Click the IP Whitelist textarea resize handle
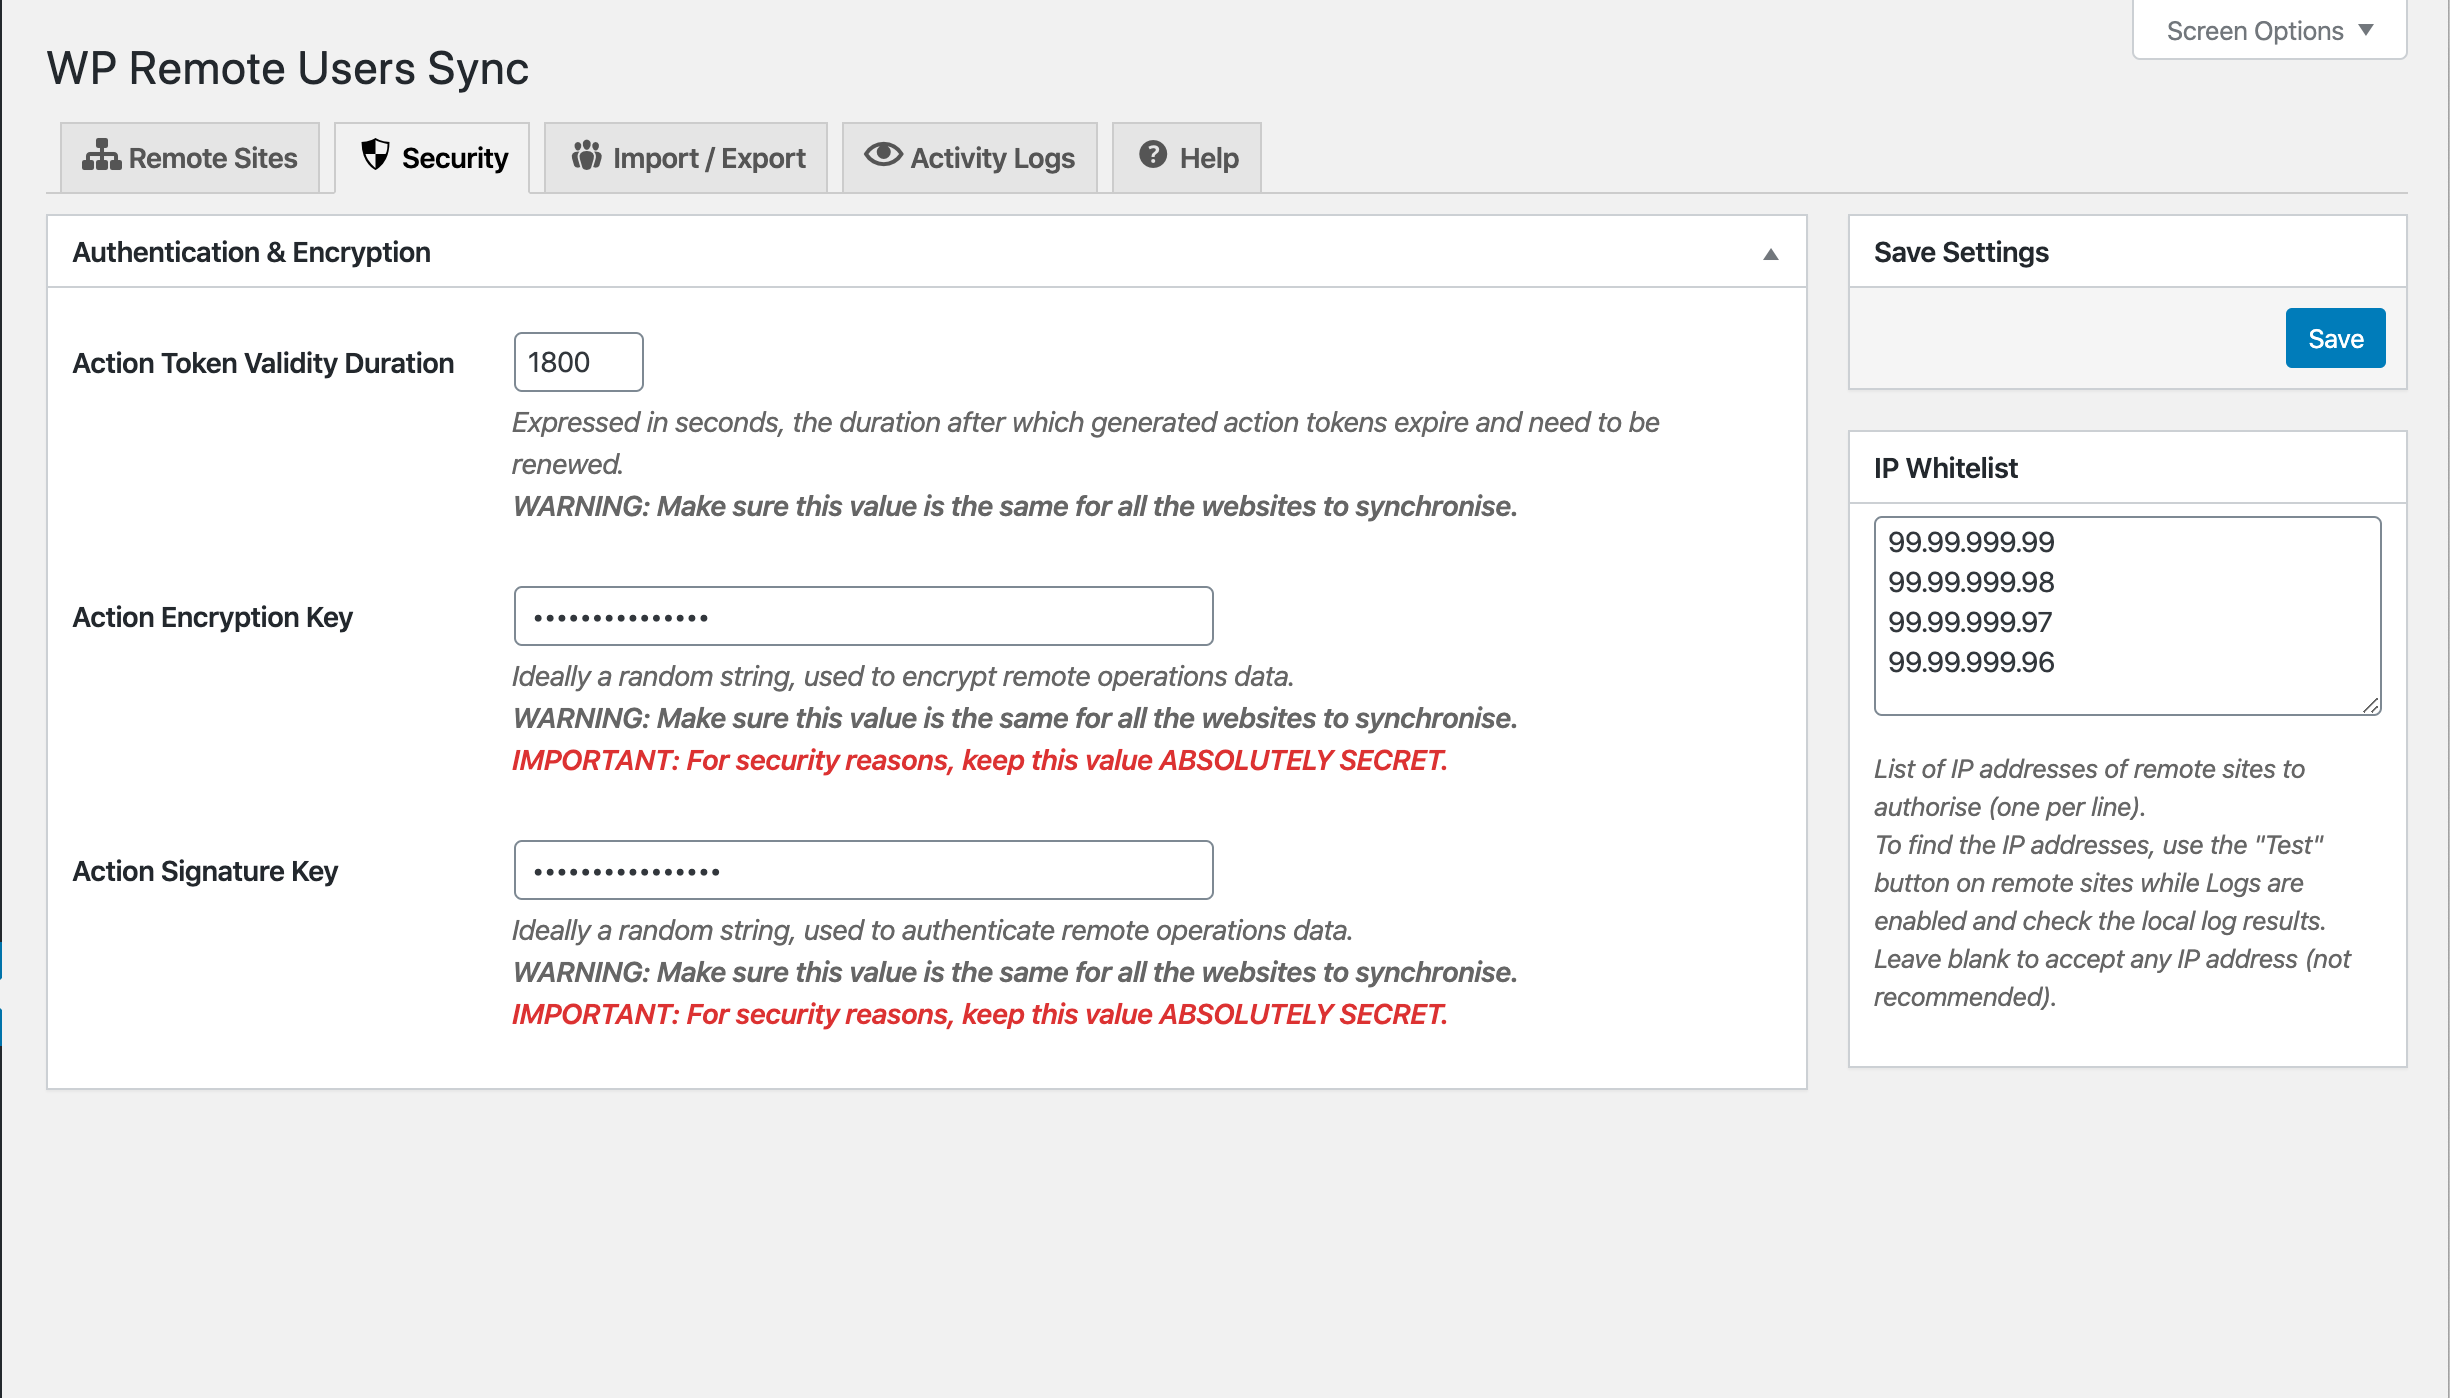Viewport: 2450px width, 1398px height. (2371, 705)
